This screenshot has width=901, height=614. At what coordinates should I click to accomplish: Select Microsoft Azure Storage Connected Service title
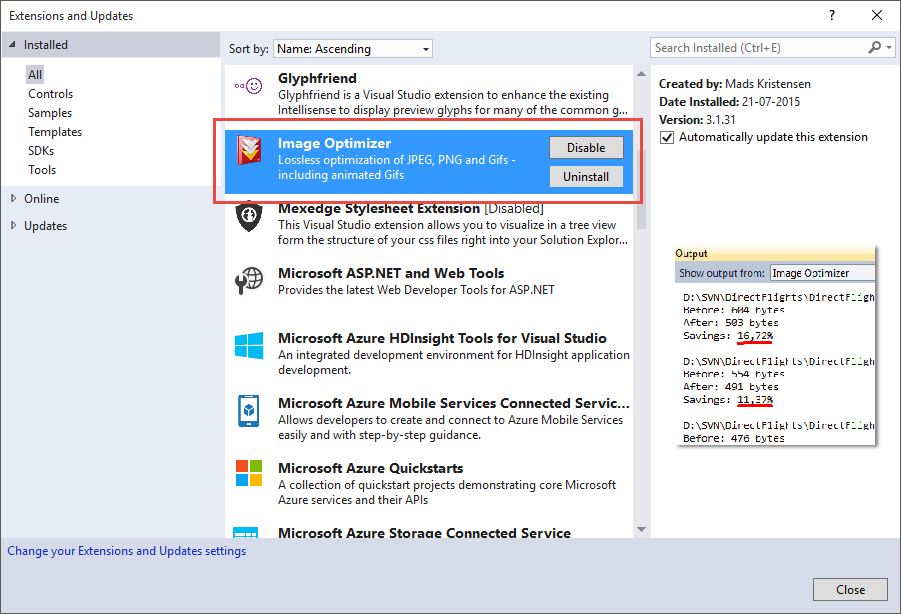(x=425, y=532)
